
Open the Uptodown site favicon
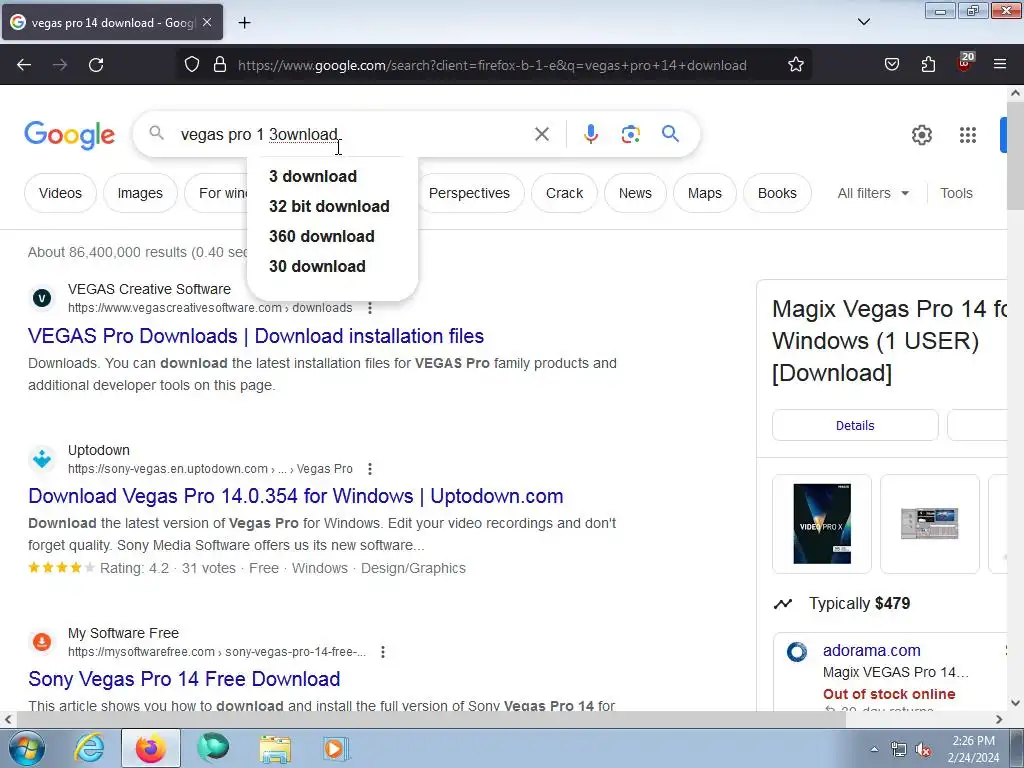tap(42, 459)
